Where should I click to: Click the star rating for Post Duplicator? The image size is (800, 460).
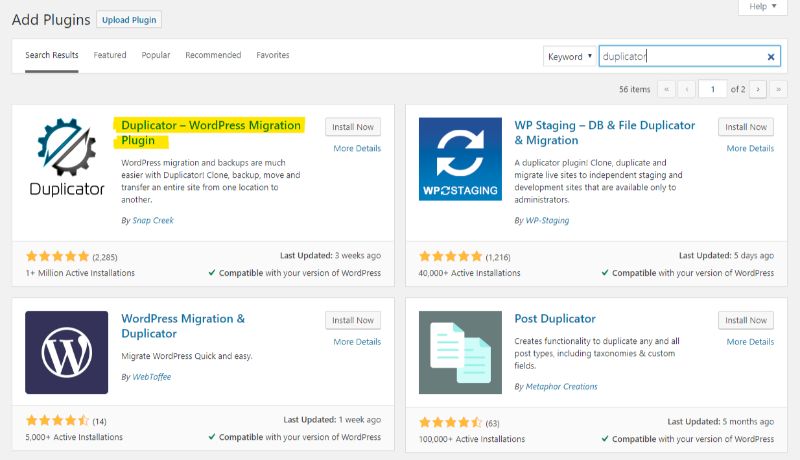tap(451, 422)
